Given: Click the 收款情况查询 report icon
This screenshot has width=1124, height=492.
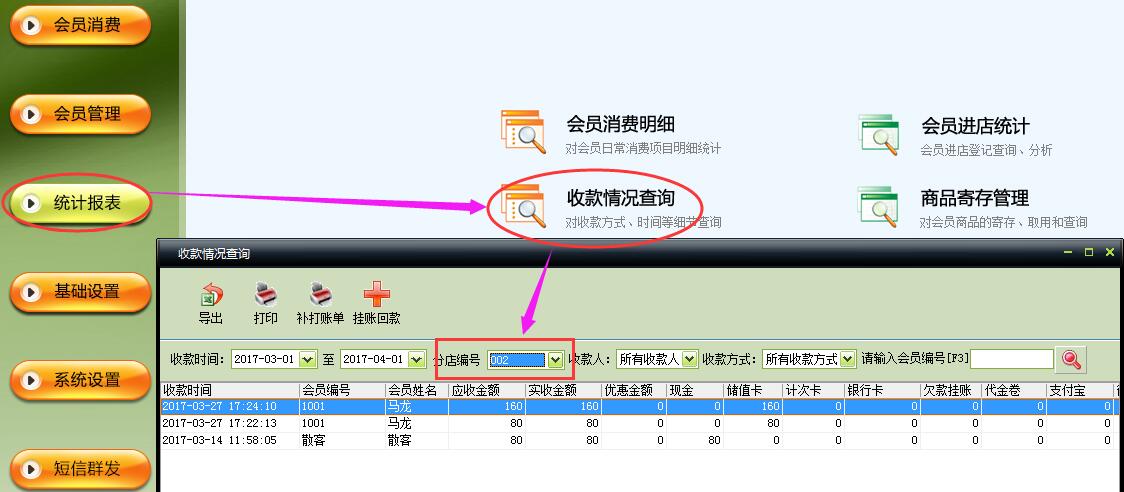Looking at the screenshot, I should 523,206.
